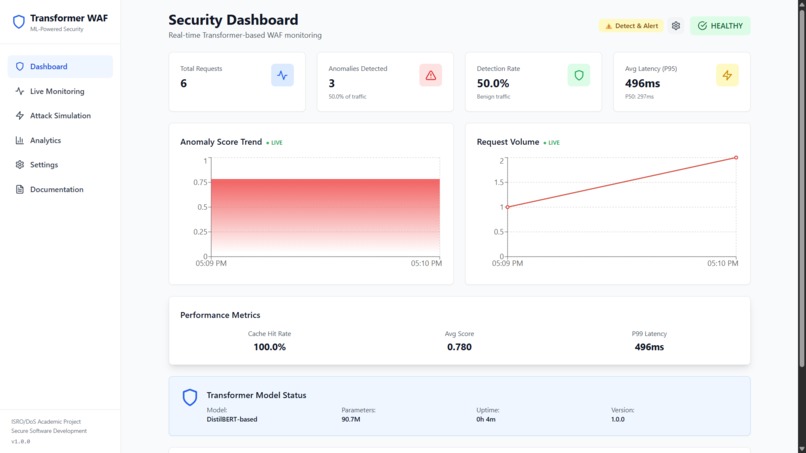Click the Live Monitoring pulse icon
This screenshot has width=806, height=453.
click(x=20, y=91)
